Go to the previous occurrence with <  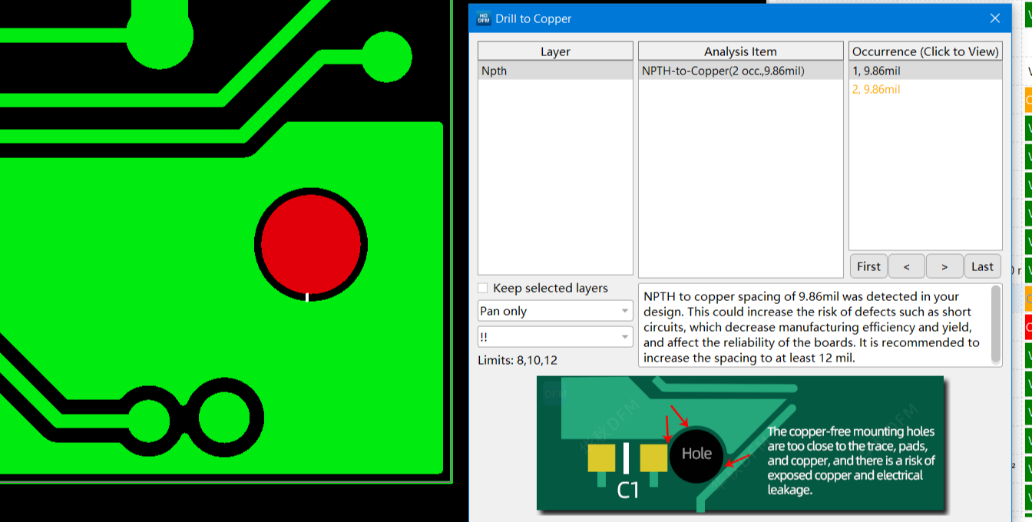907,266
